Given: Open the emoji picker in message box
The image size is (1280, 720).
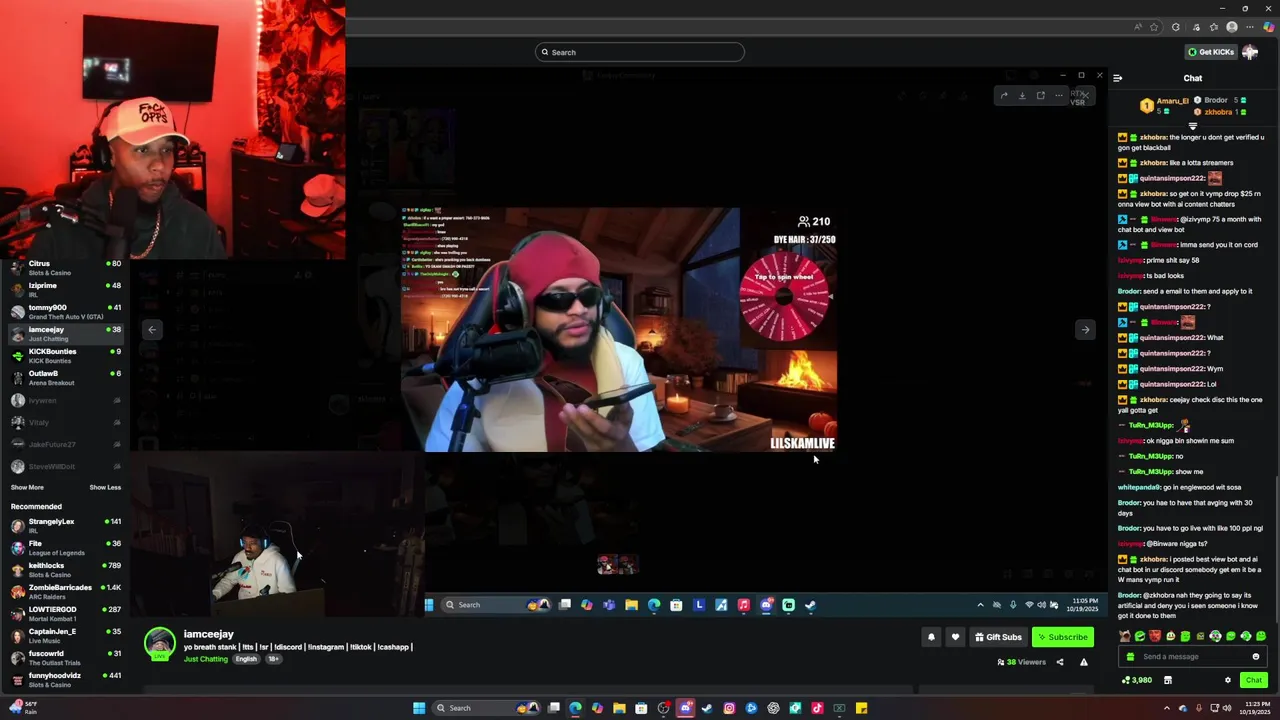Looking at the screenshot, I should coord(1256,657).
